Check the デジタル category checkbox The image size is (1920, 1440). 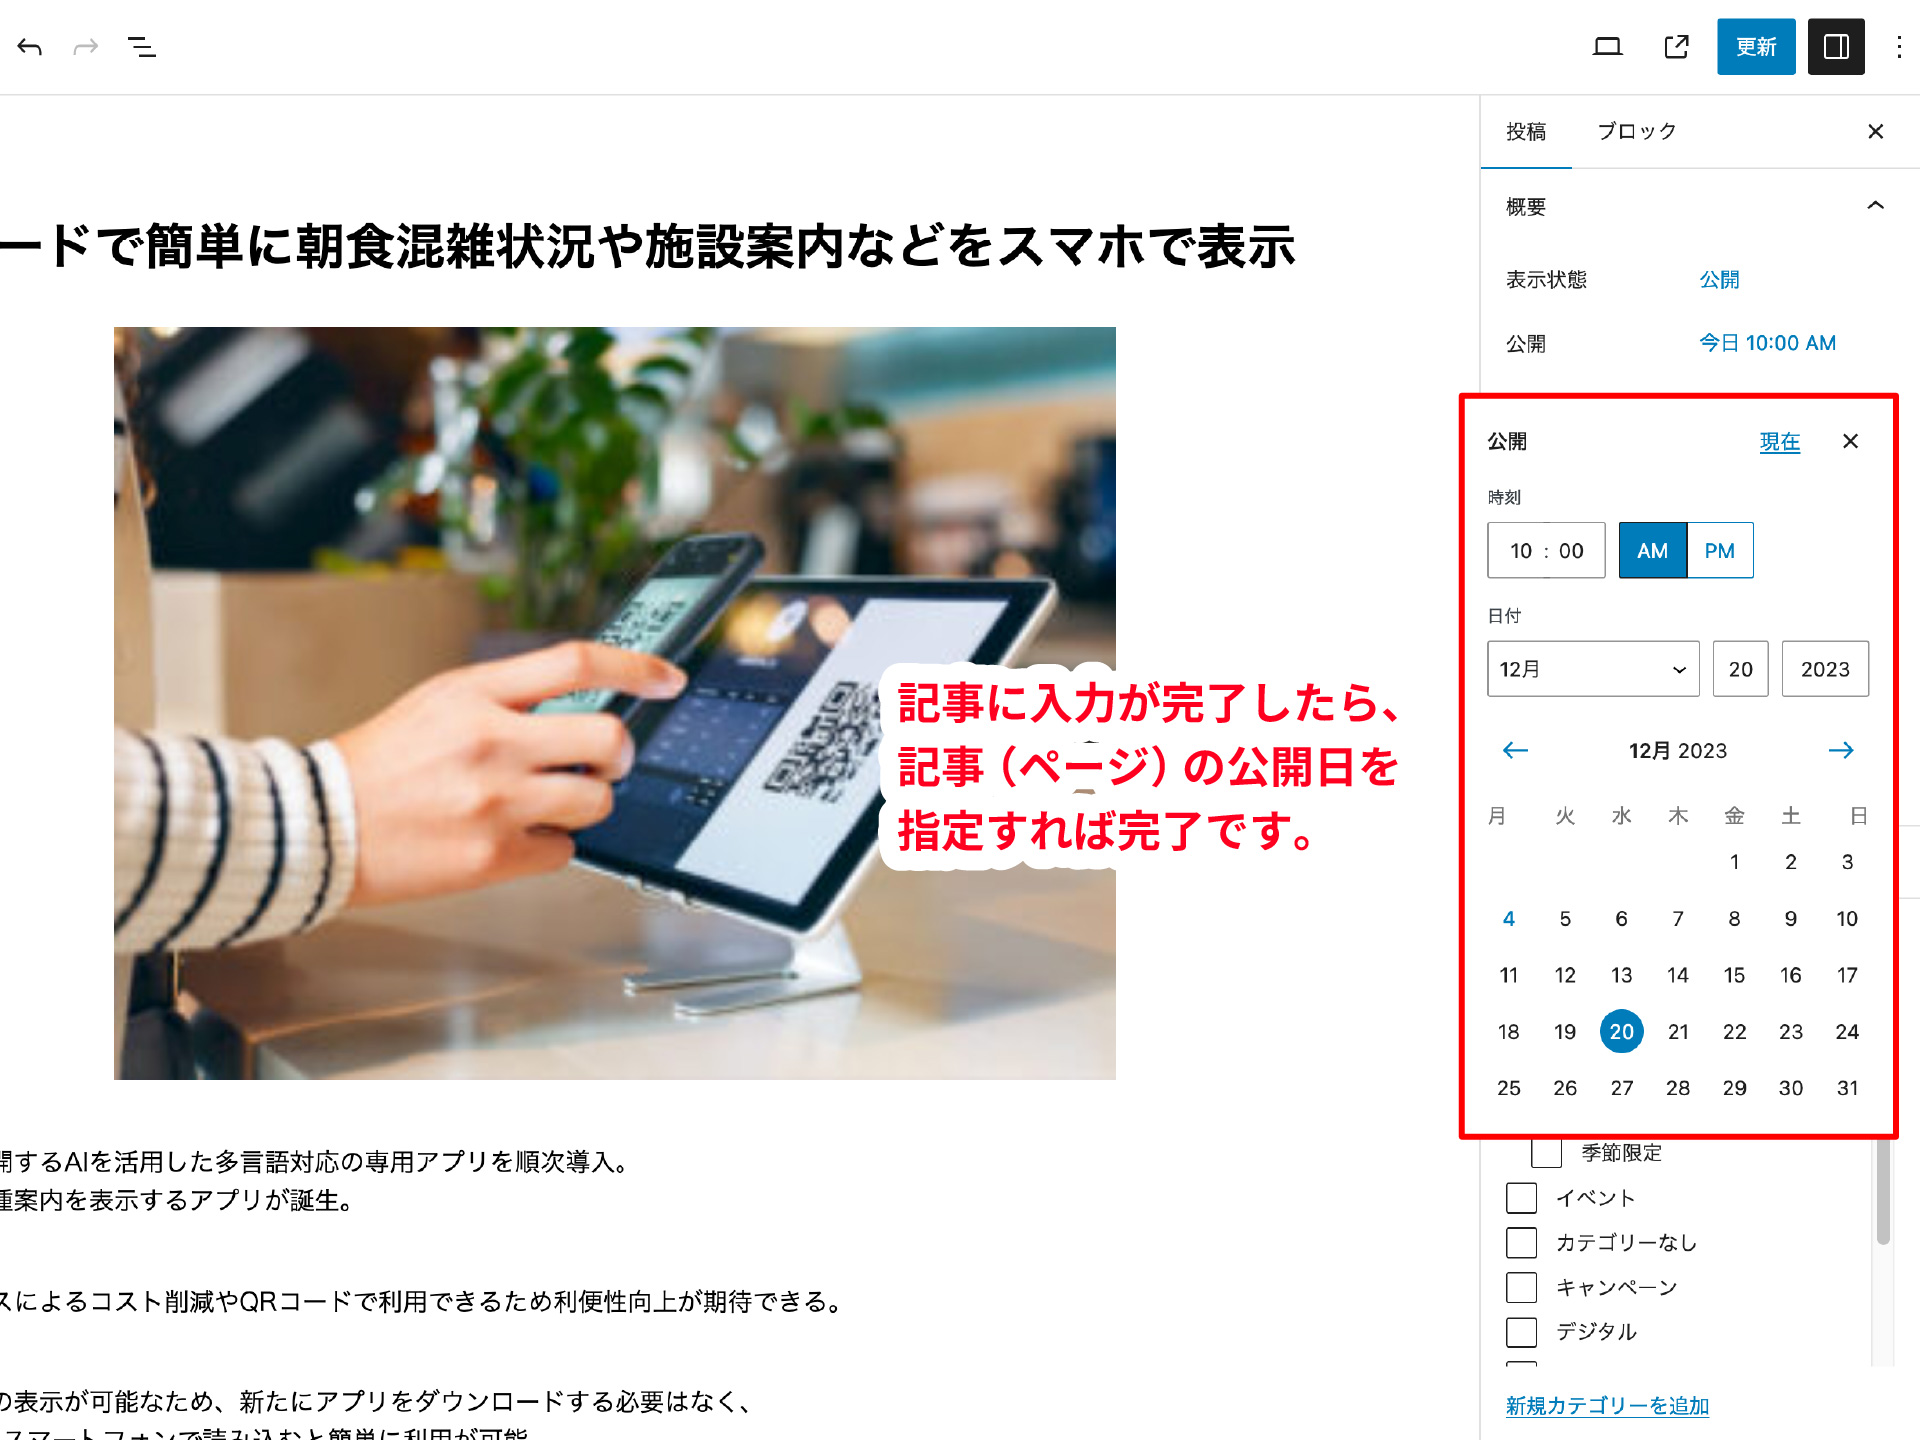[1521, 1332]
